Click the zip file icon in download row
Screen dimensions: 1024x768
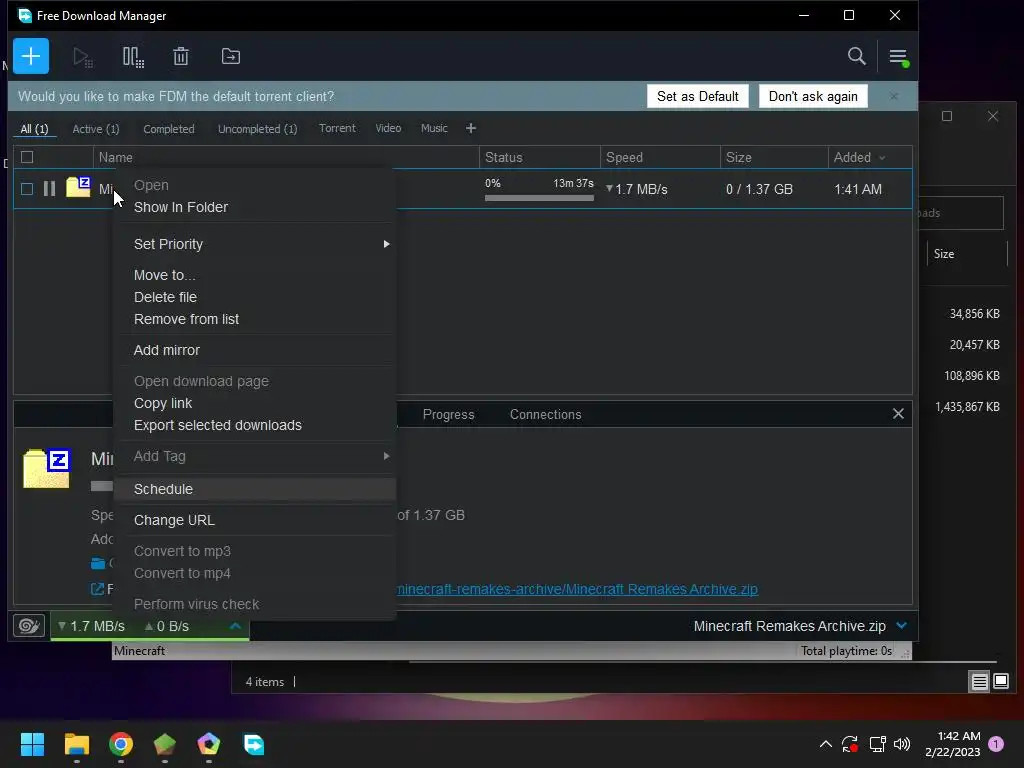[x=78, y=187]
